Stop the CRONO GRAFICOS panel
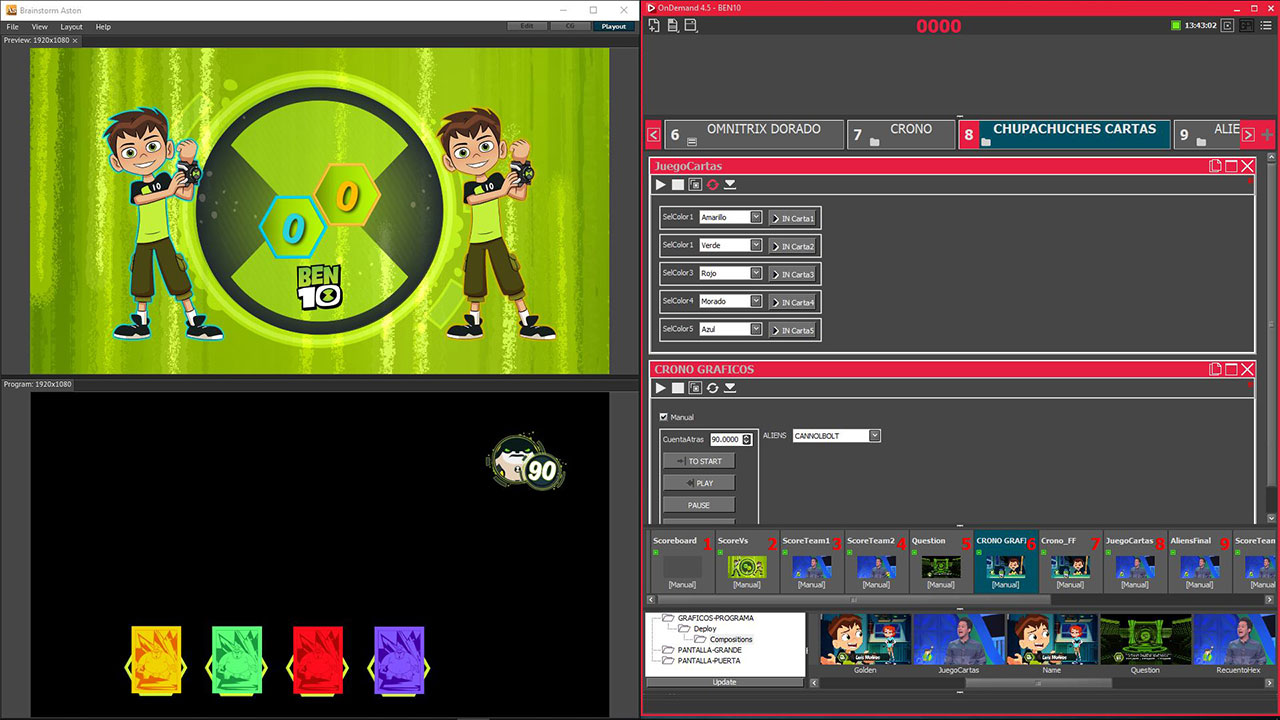 678,388
